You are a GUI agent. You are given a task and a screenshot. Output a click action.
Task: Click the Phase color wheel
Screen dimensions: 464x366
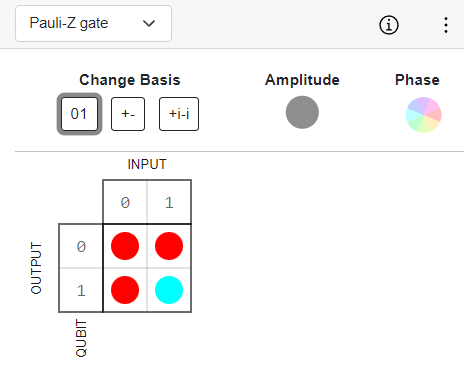pos(423,115)
